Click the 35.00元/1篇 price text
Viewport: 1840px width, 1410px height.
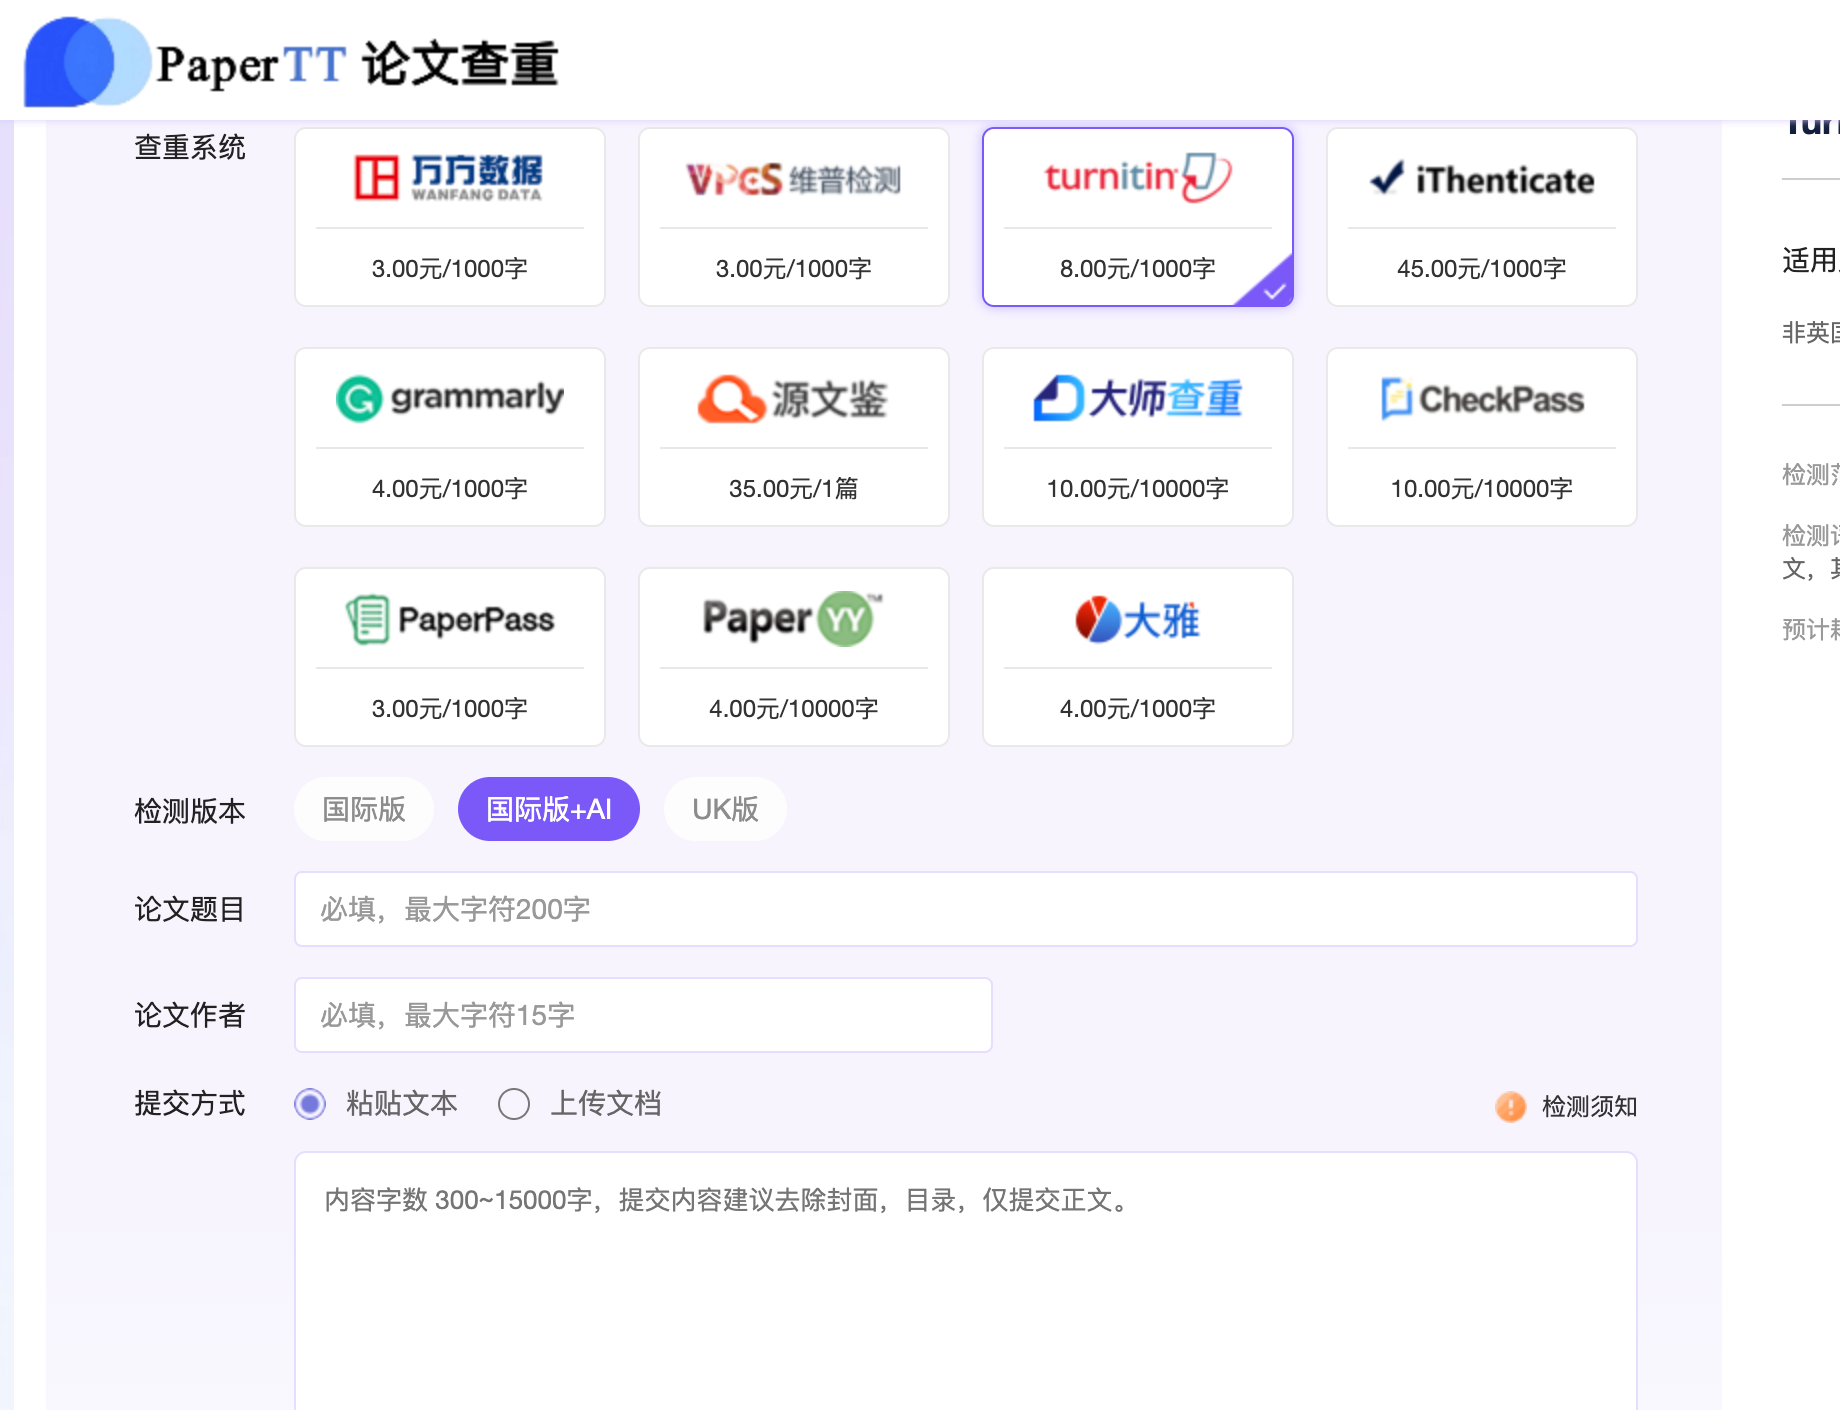794,488
